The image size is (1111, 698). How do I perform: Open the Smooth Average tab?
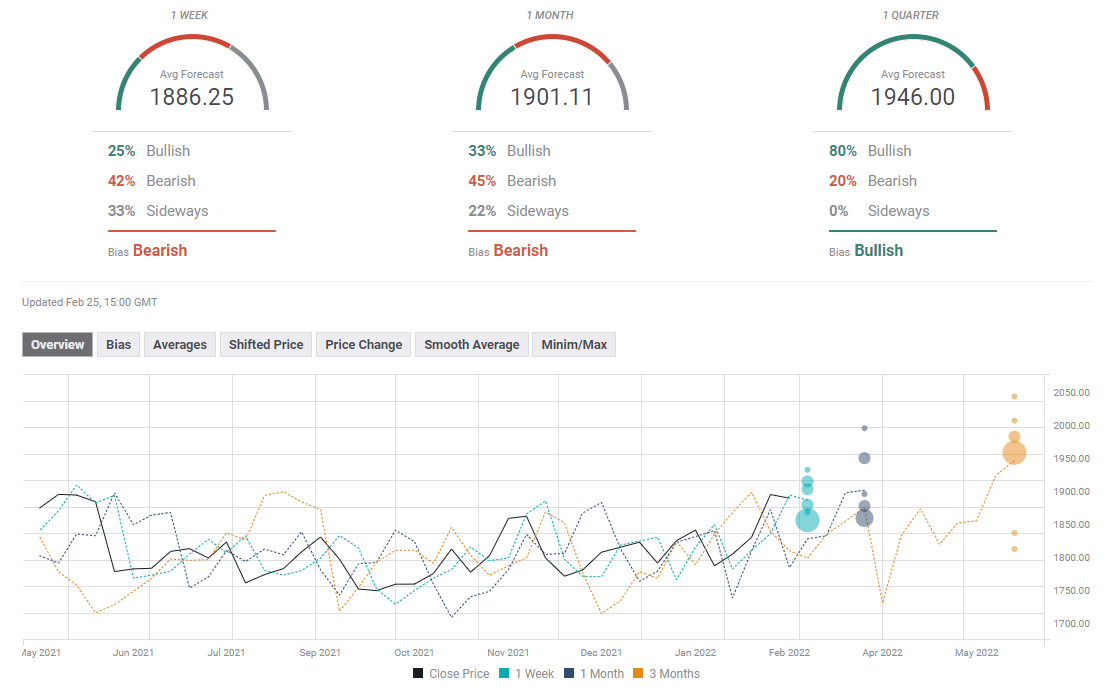[x=471, y=344]
